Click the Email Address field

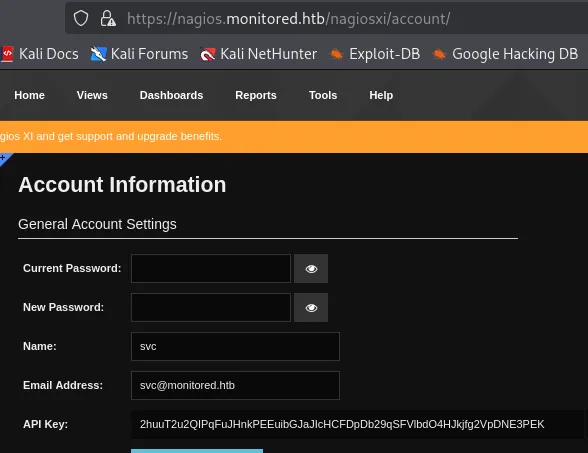pyautogui.click(x=236, y=386)
